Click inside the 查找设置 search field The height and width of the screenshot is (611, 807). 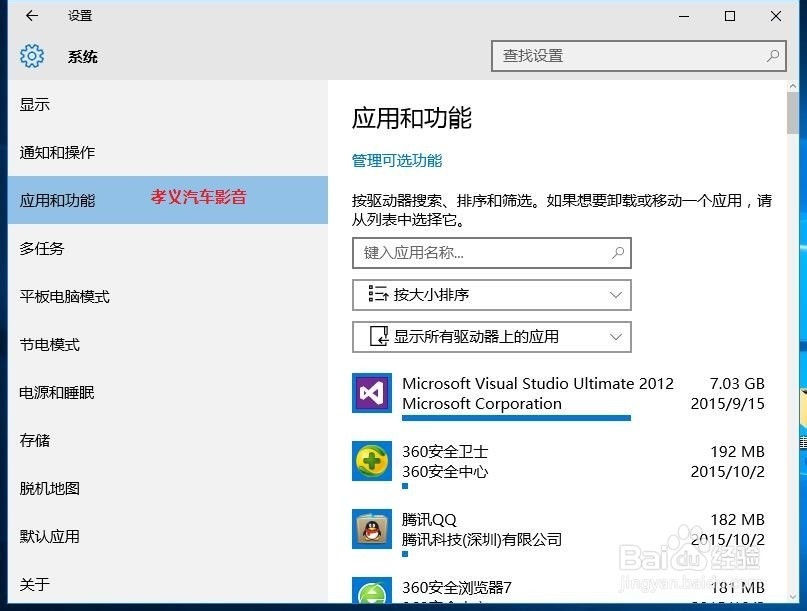(x=639, y=56)
